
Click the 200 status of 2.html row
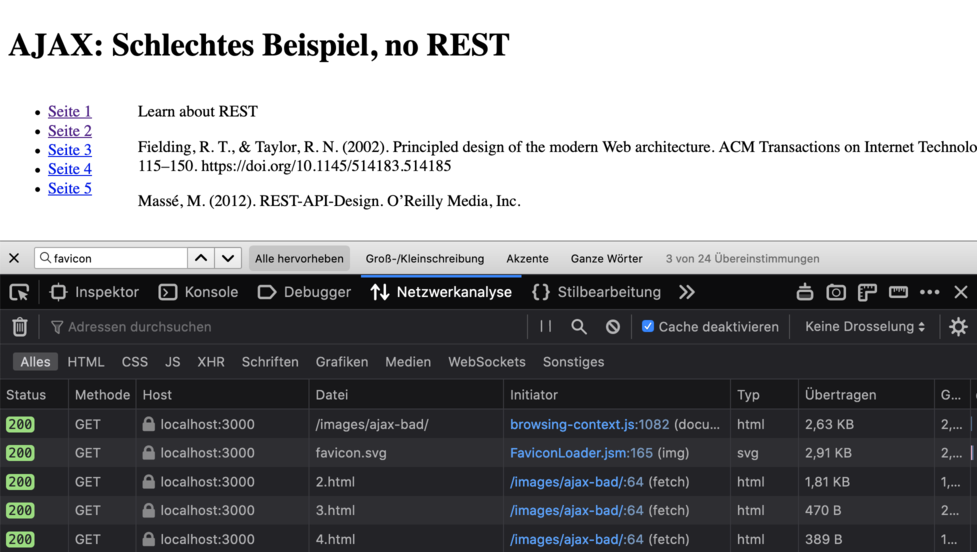(21, 482)
